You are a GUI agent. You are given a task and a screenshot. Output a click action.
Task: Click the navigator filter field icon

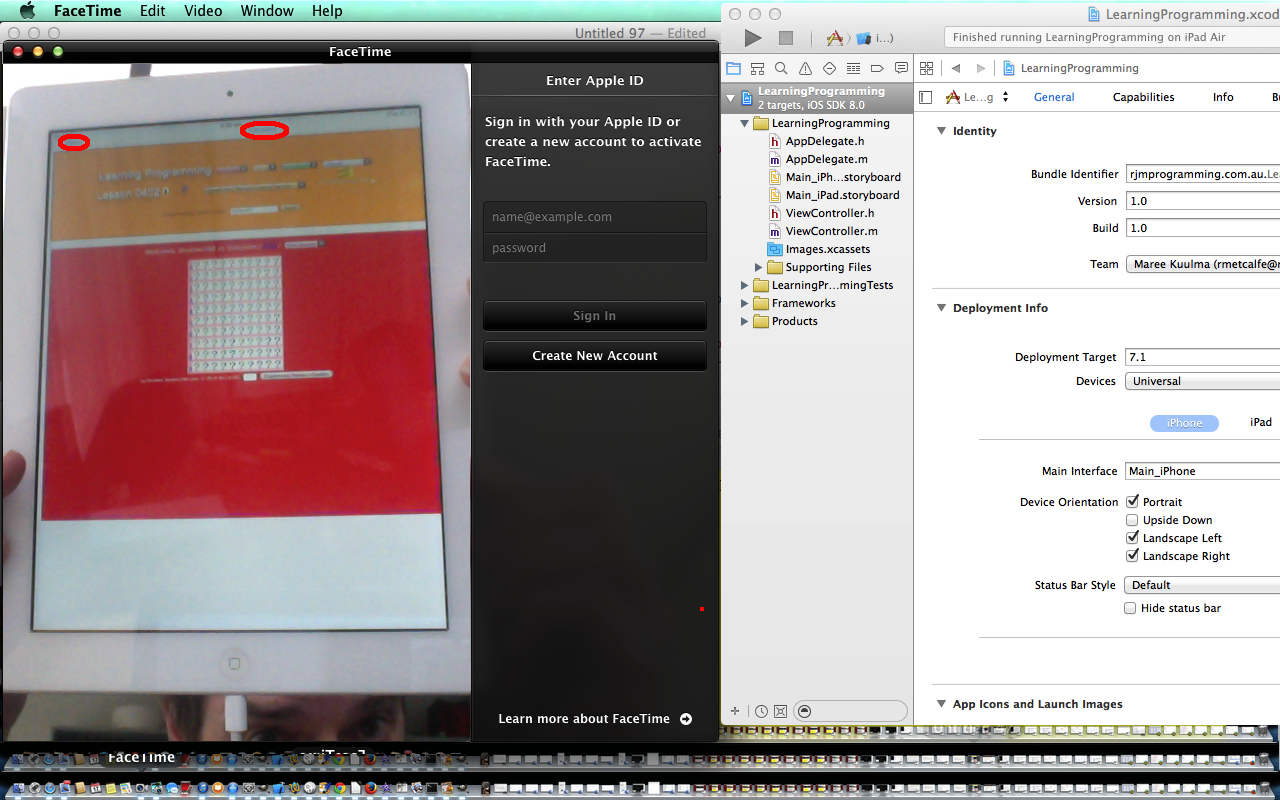(805, 711)
